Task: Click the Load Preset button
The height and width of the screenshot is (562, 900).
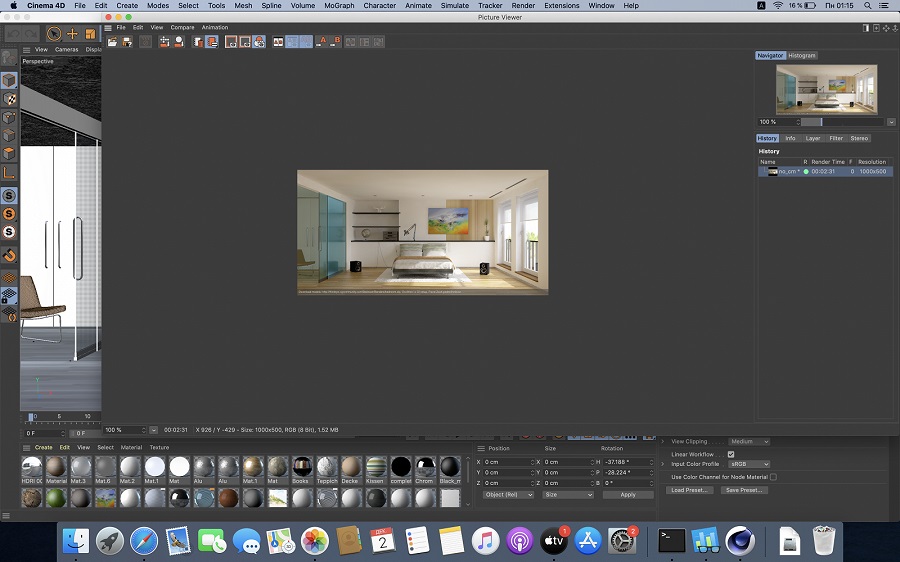Action: pyautogui.click(x=691, y=490)
